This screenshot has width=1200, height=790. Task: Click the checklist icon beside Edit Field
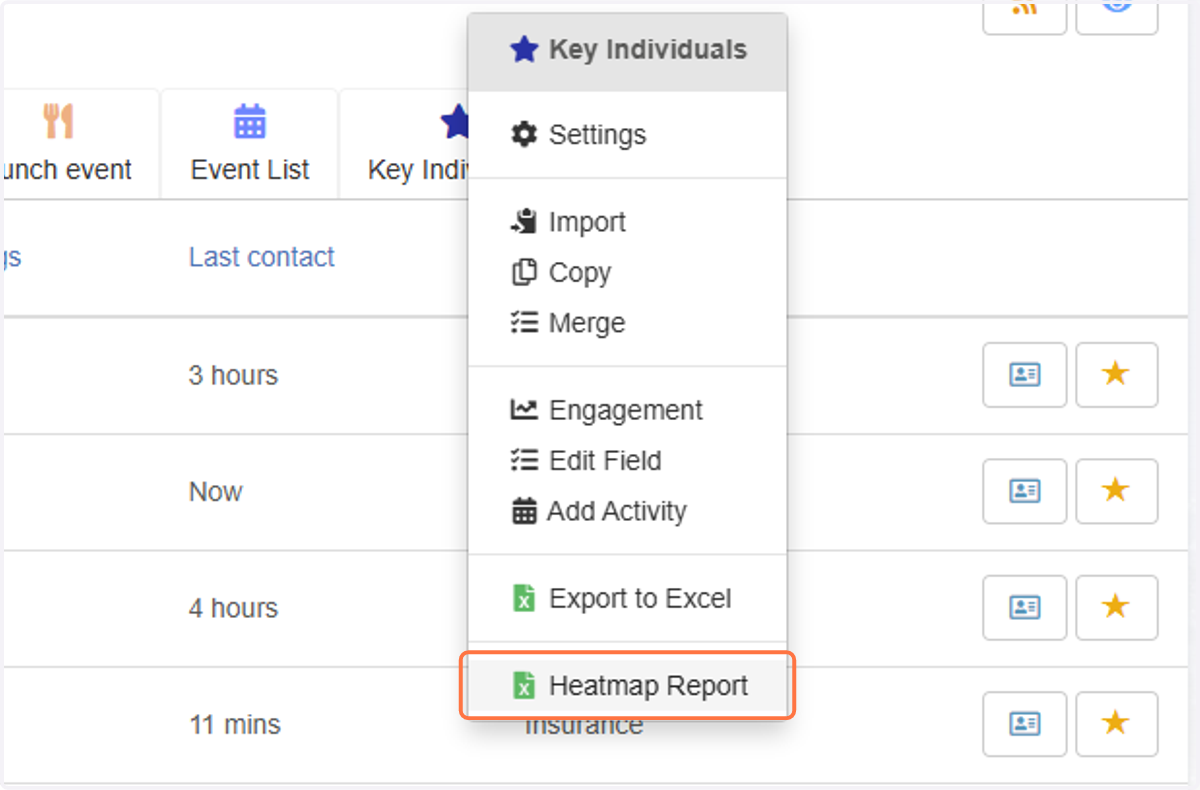tap(524, 460)
